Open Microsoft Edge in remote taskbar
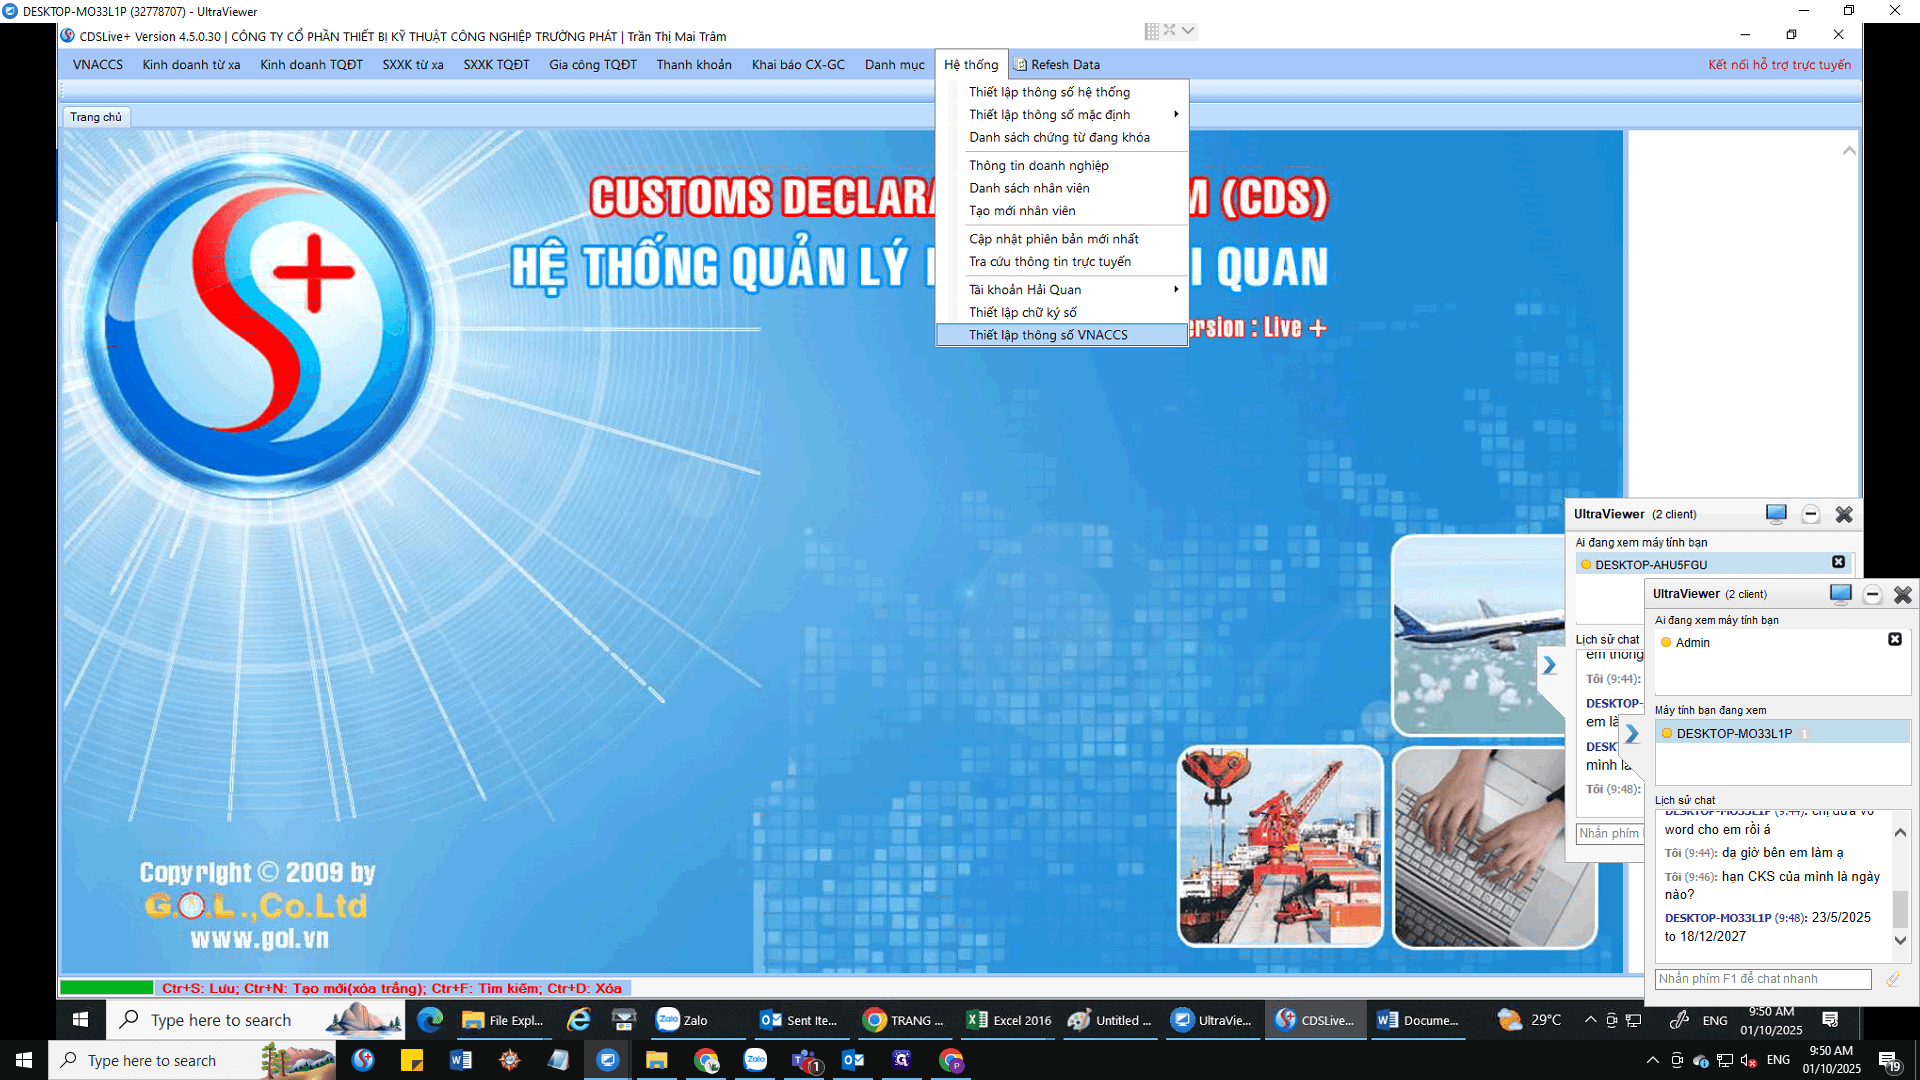This screenshot has width=1920, height=1080. (430, 1020)
